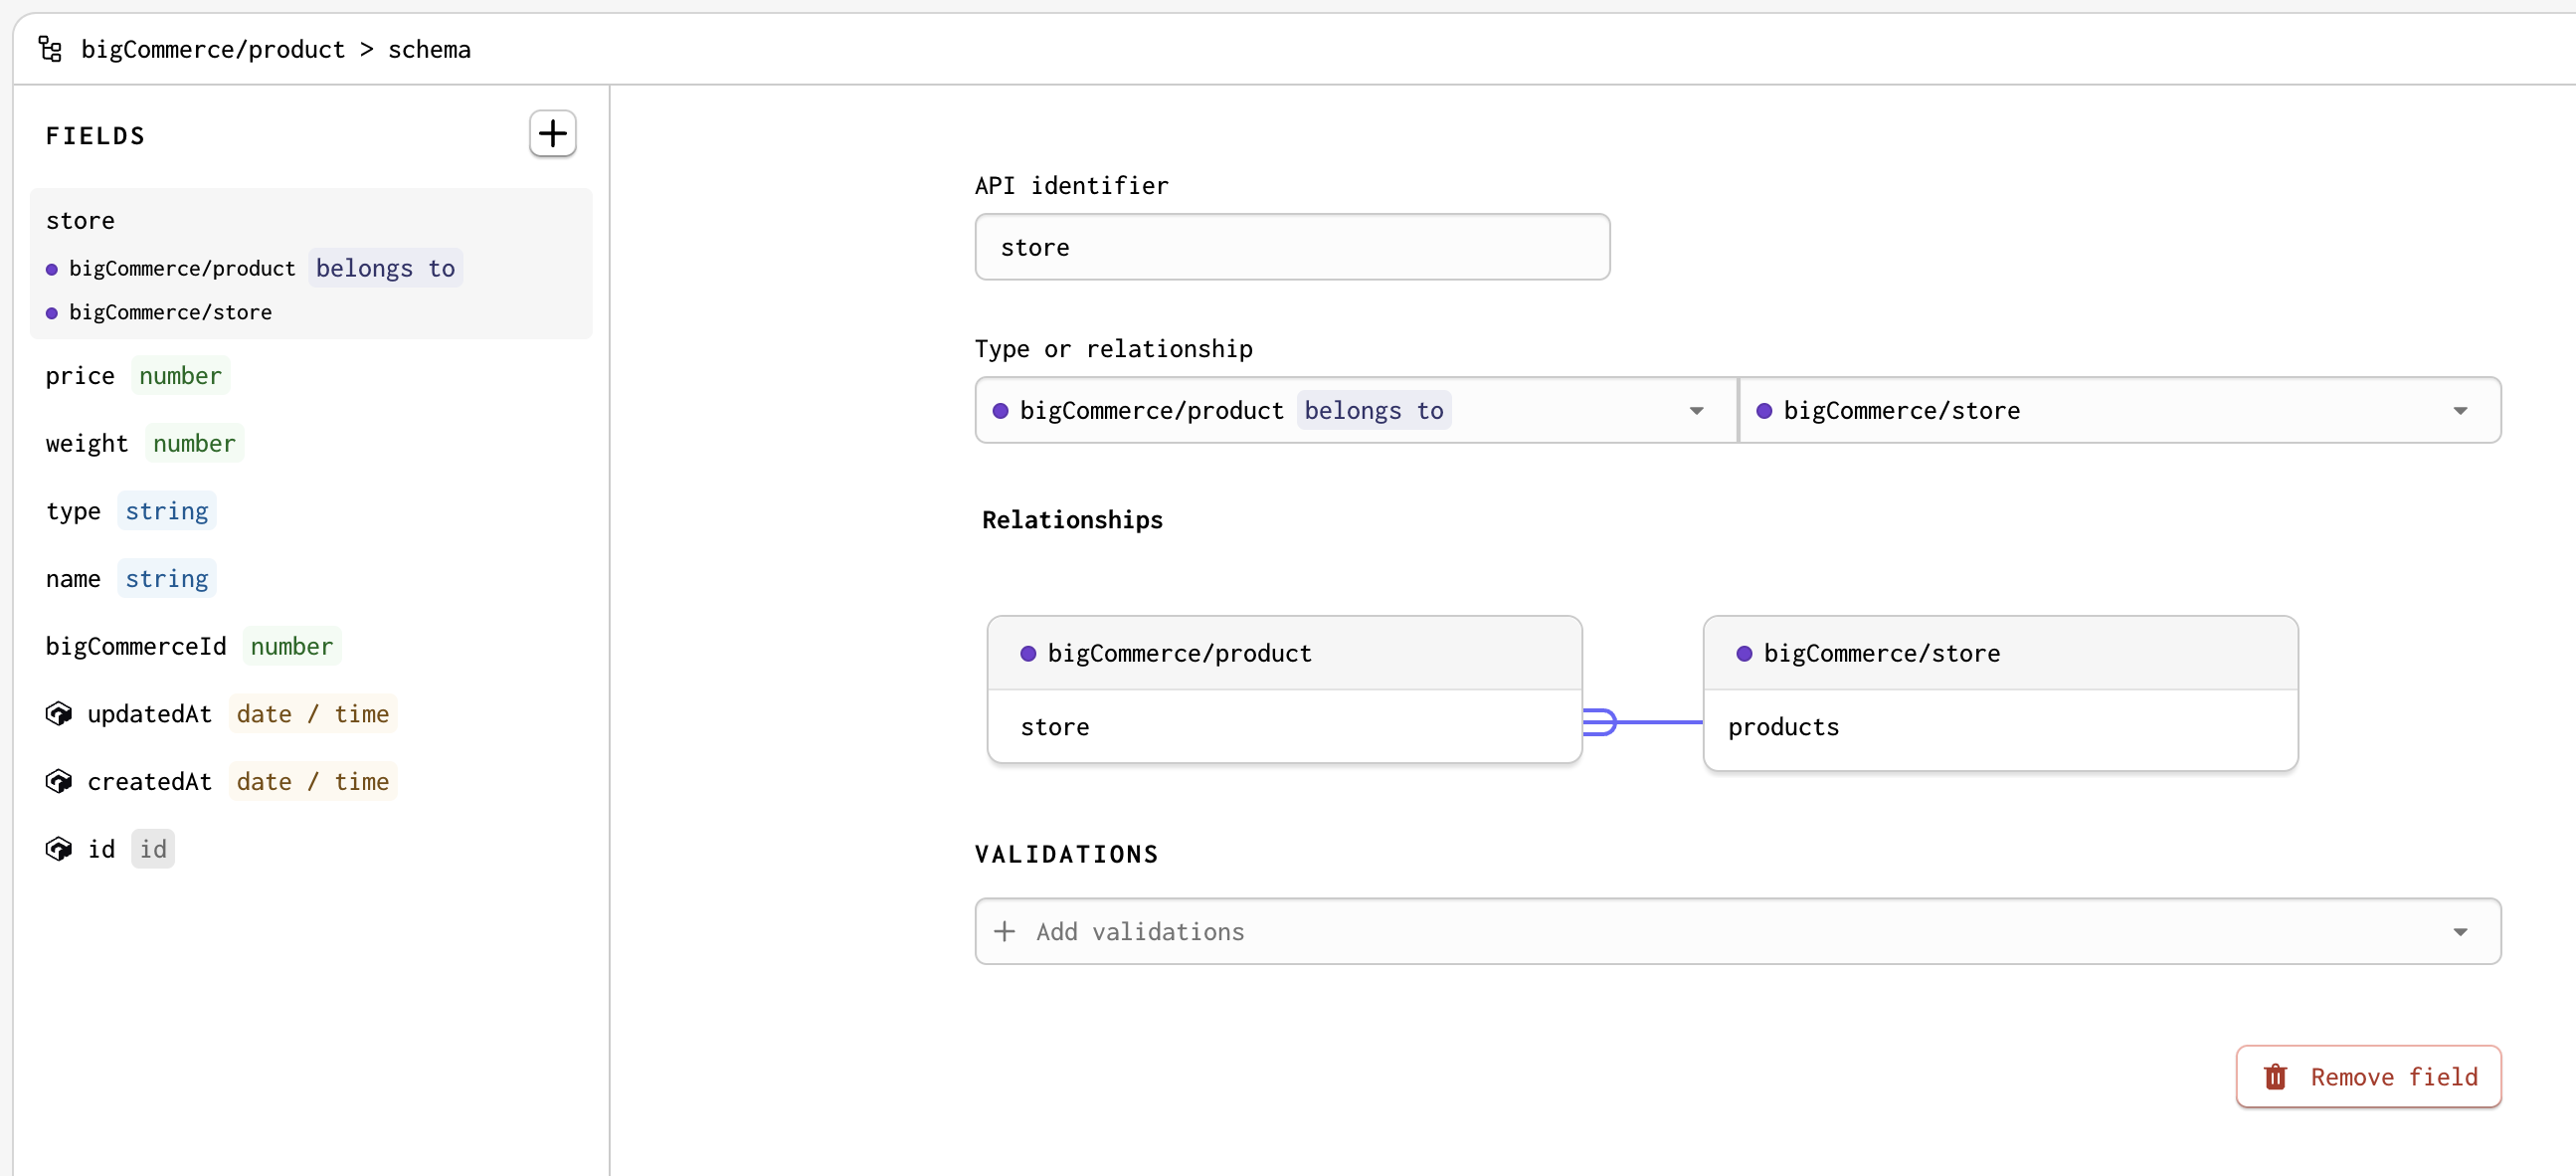
Task: Select the updatedAt date / time field
Action: point(222,713)
